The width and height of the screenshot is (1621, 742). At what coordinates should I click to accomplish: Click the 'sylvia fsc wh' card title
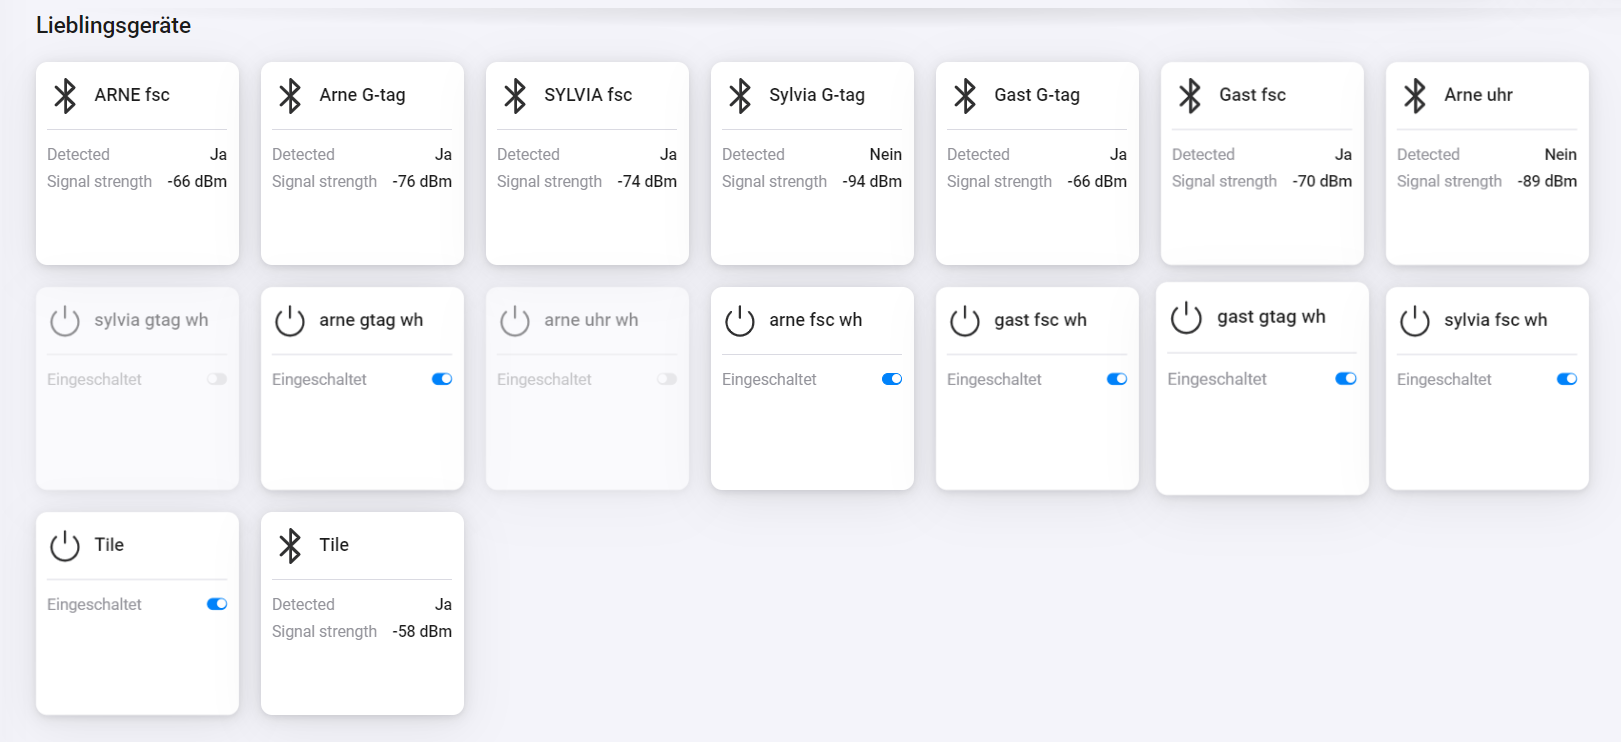click(x=1495, y=320)
